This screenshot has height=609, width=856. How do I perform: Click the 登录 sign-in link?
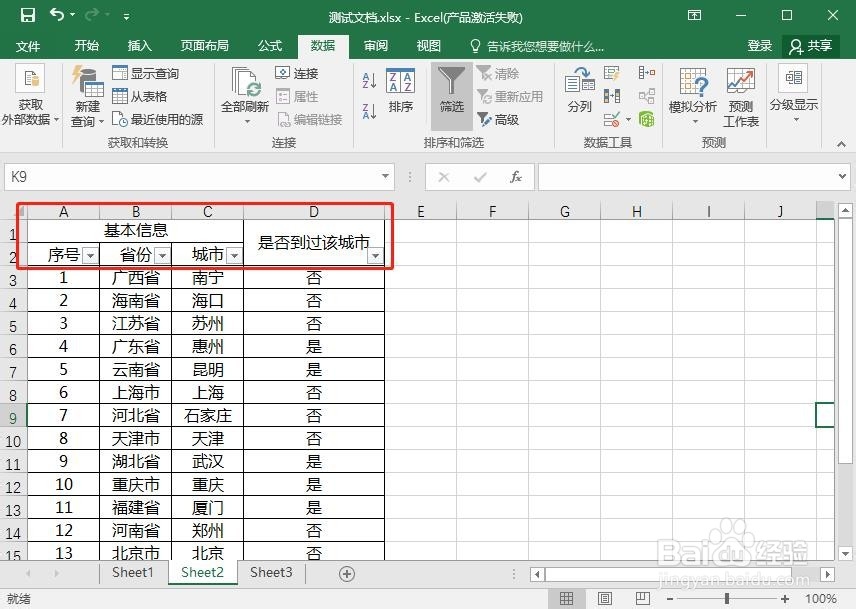pyautogui.click(x=759, y=45)
